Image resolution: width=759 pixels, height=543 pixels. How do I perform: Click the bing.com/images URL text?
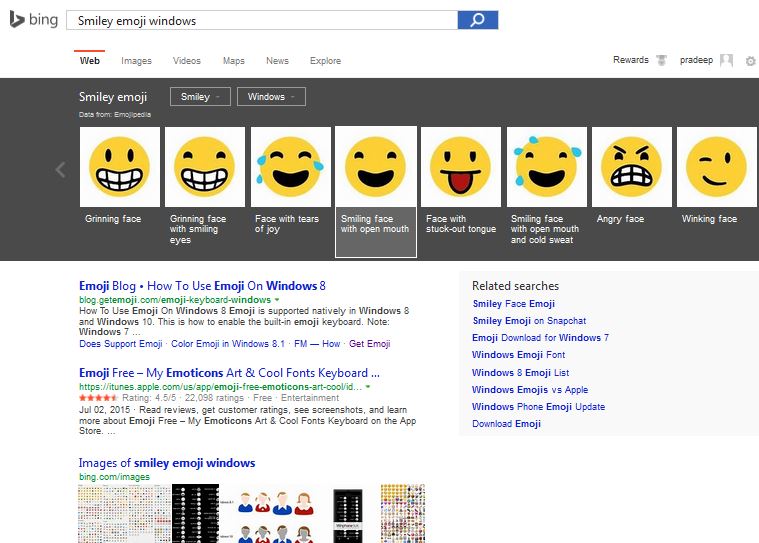tap(114, 477)
